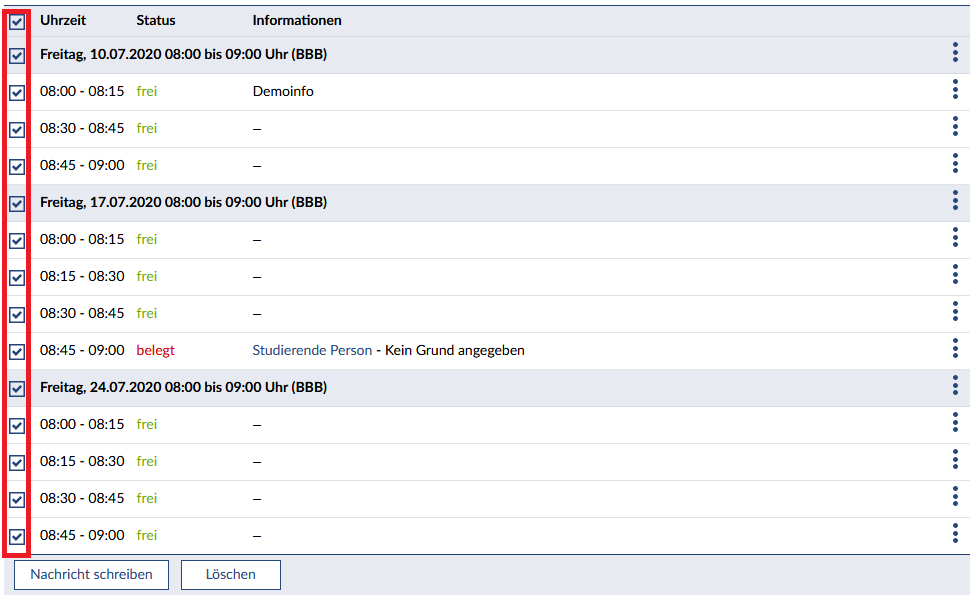Screen dimensions: 974x600
Task: Open action menu for last 08:45 - 09:00 slot
Action: coord(955,534)
